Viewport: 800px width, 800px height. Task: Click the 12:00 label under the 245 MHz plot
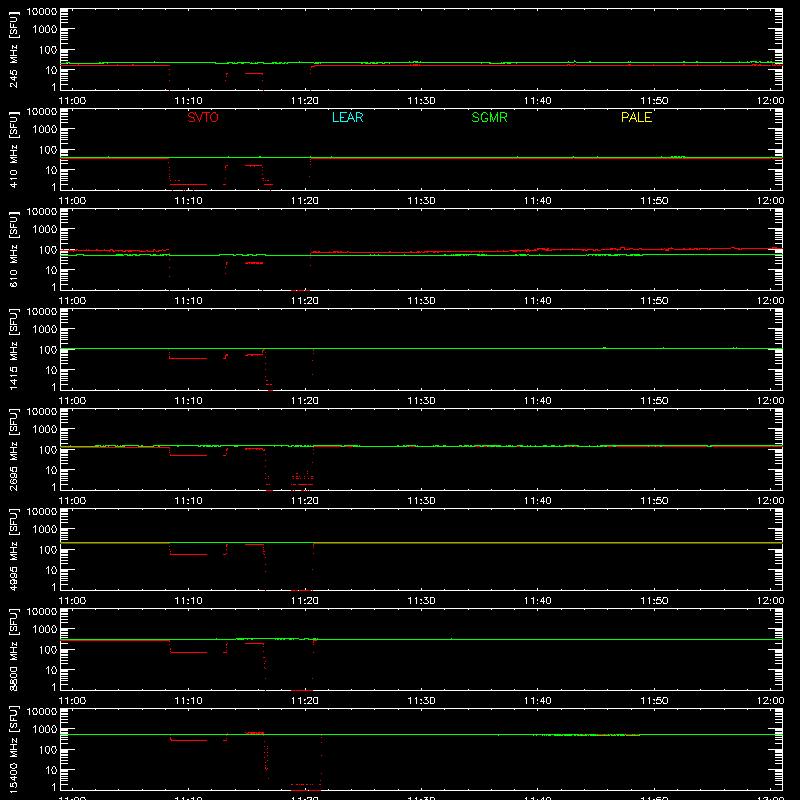point(770,101)
